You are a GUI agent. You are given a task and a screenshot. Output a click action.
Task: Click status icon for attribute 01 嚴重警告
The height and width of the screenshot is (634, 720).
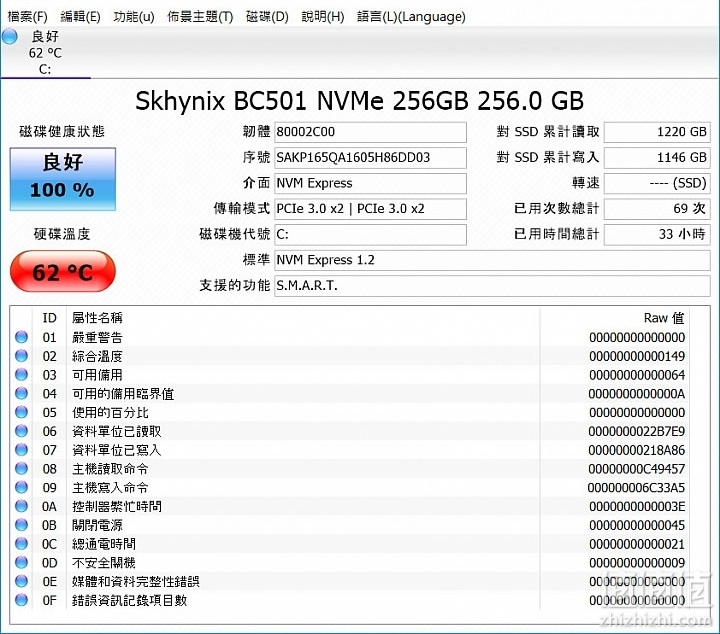(21, 337)
